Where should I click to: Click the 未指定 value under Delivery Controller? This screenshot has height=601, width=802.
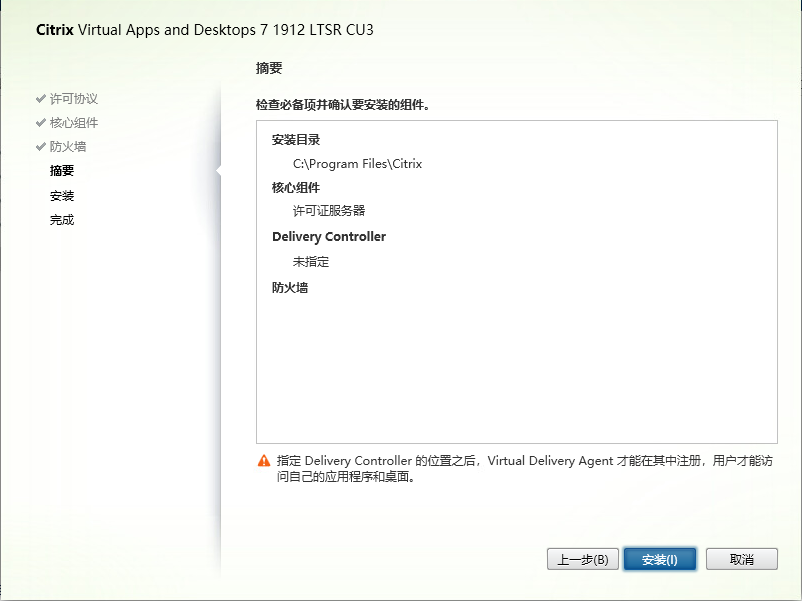(310, 262)
